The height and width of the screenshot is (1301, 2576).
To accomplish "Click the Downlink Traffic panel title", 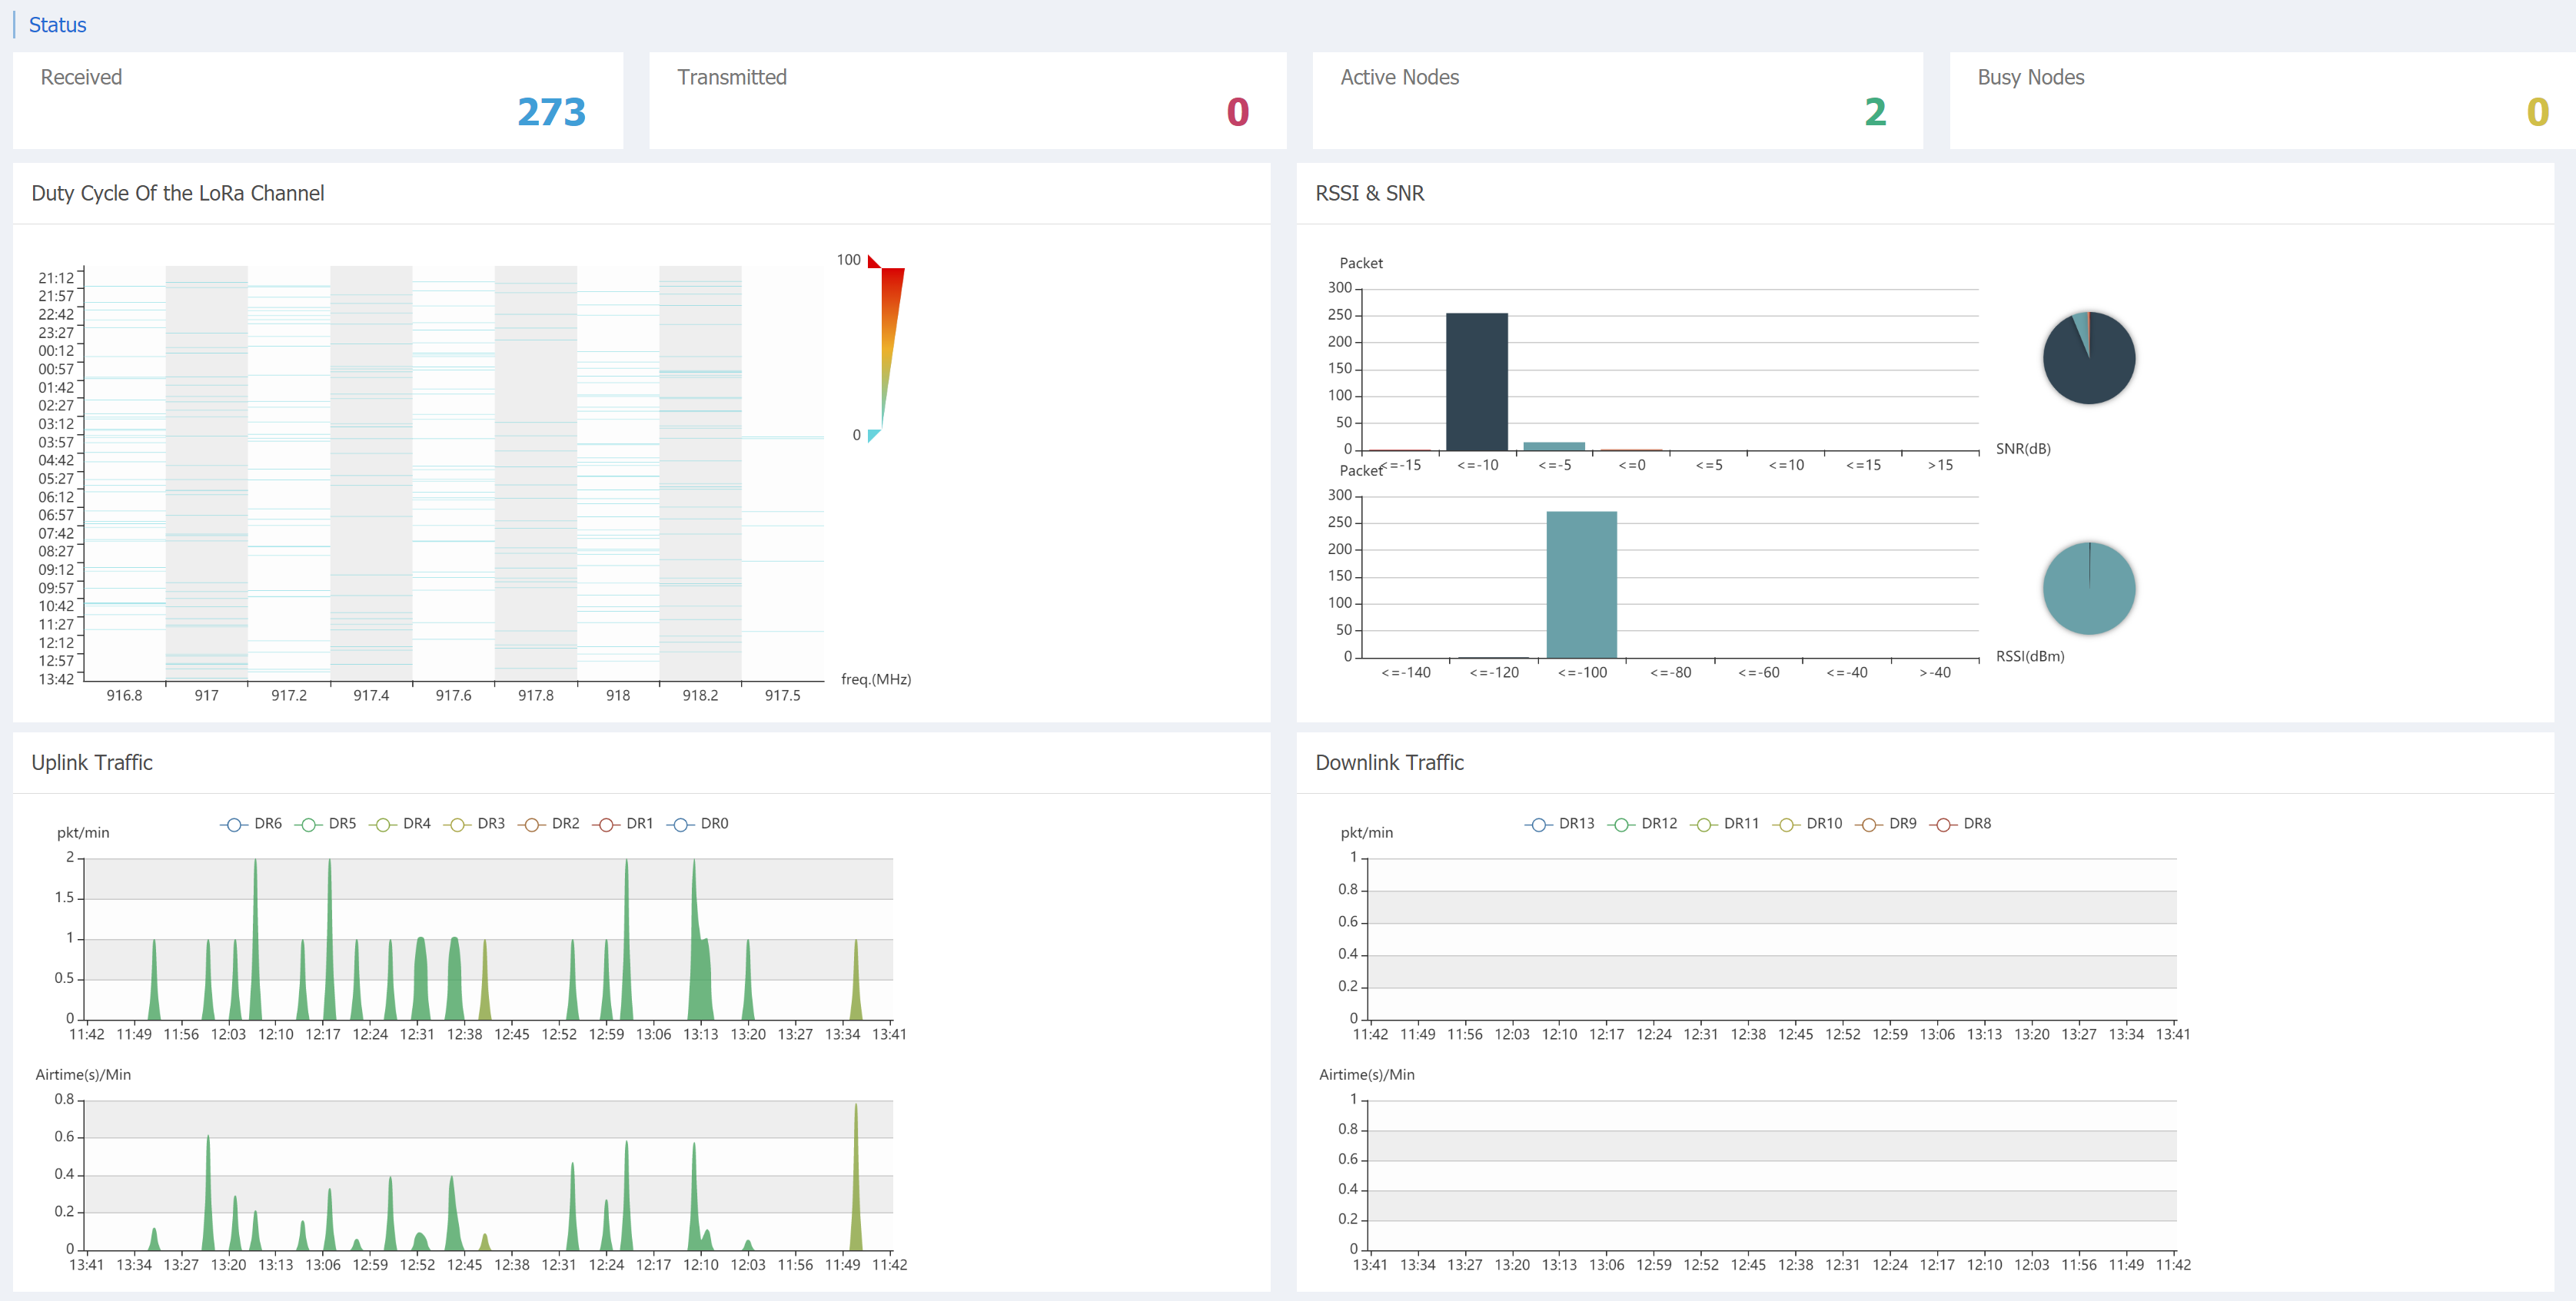I will pyautogui.click(x=1390, y=762).
